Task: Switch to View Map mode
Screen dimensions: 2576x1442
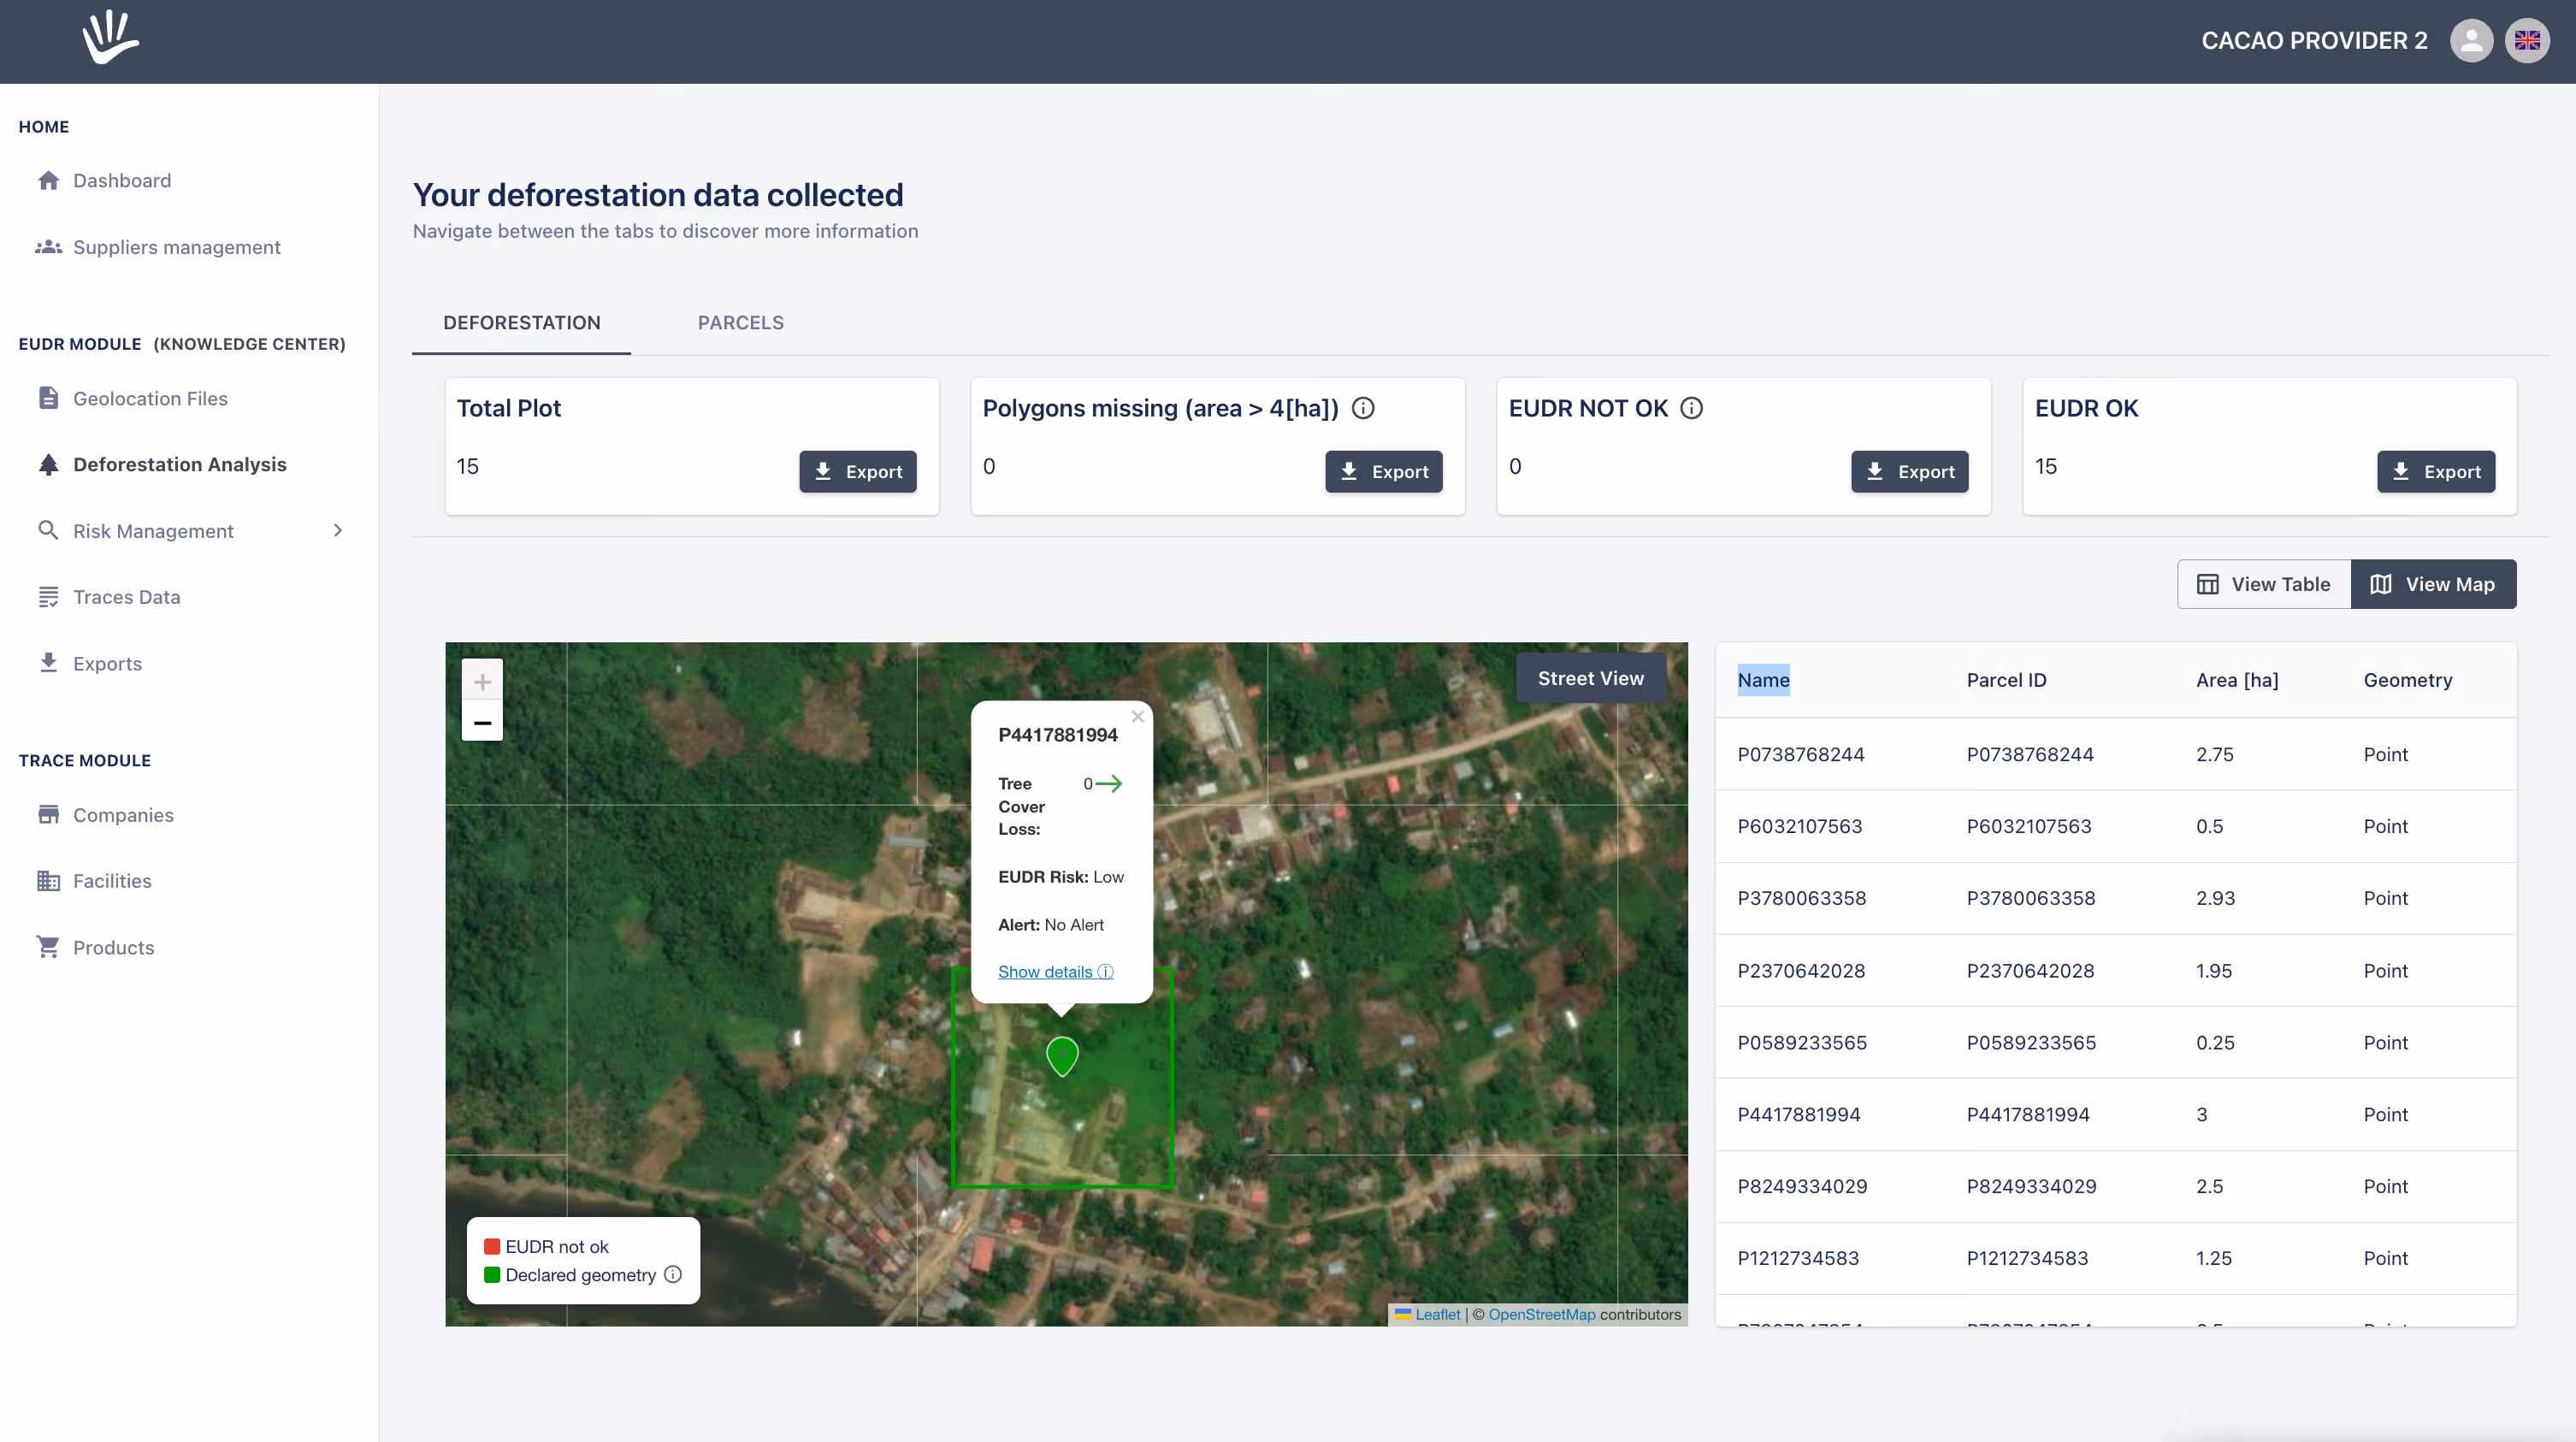Action: (2433, 584)
